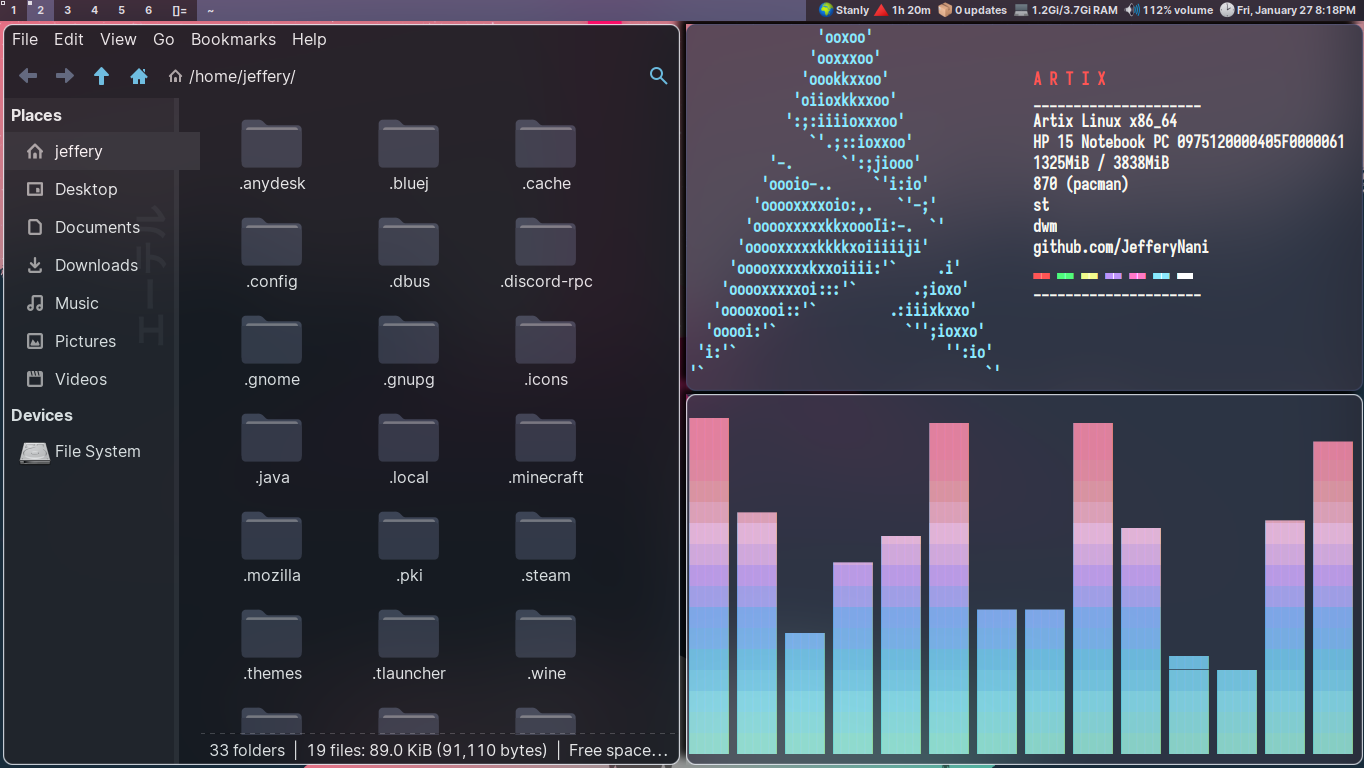Switch to dwm workspace tag 3
Viewport: 1364px width, 768px height.
pos(67,10)
